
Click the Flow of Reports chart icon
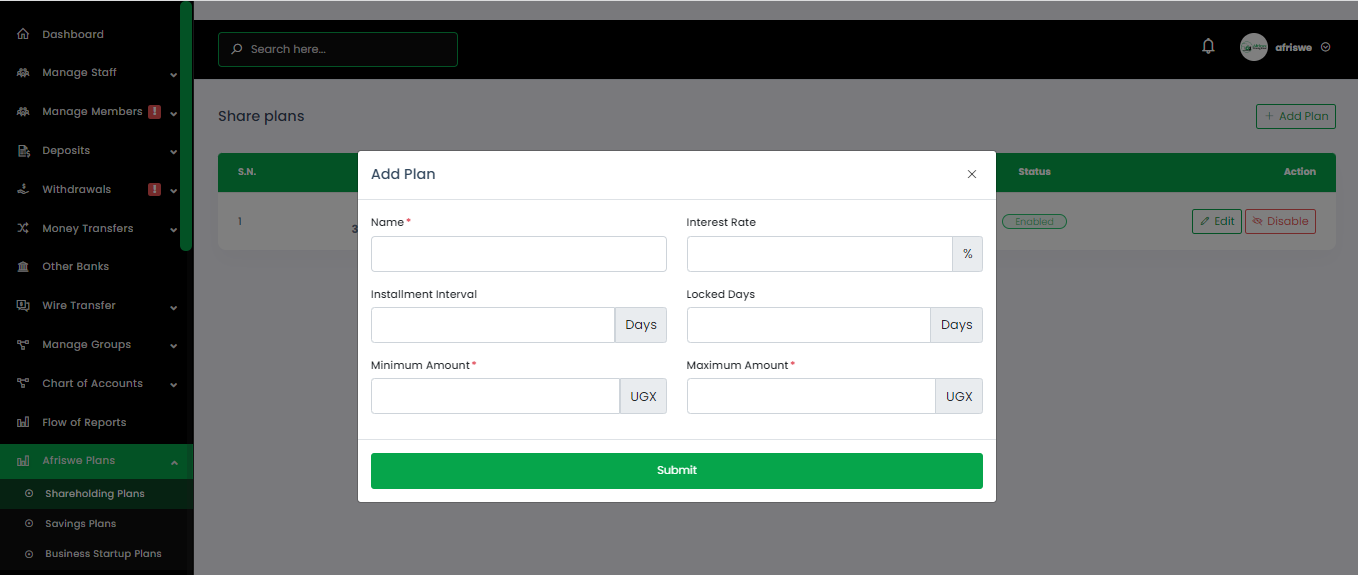click(x=23, y=422)
